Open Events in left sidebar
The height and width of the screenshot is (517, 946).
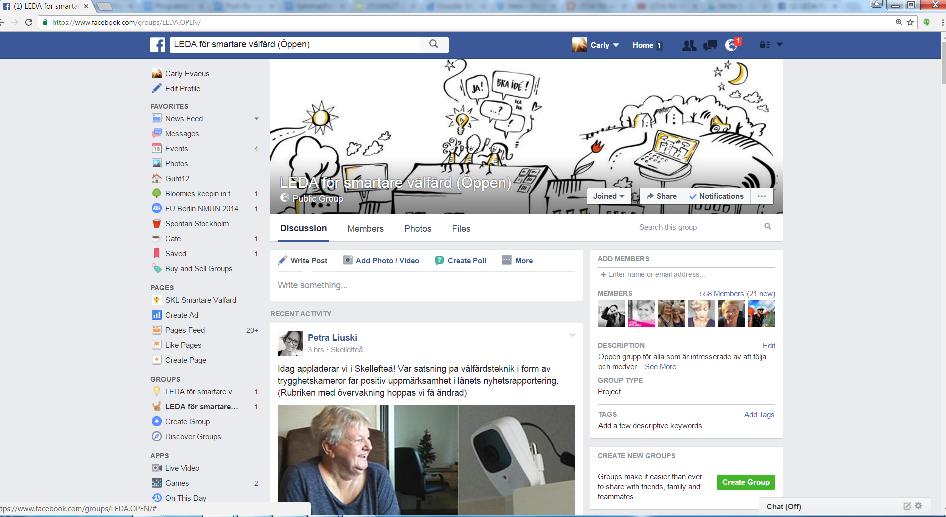pyautogui.click(x=176, y=148)
